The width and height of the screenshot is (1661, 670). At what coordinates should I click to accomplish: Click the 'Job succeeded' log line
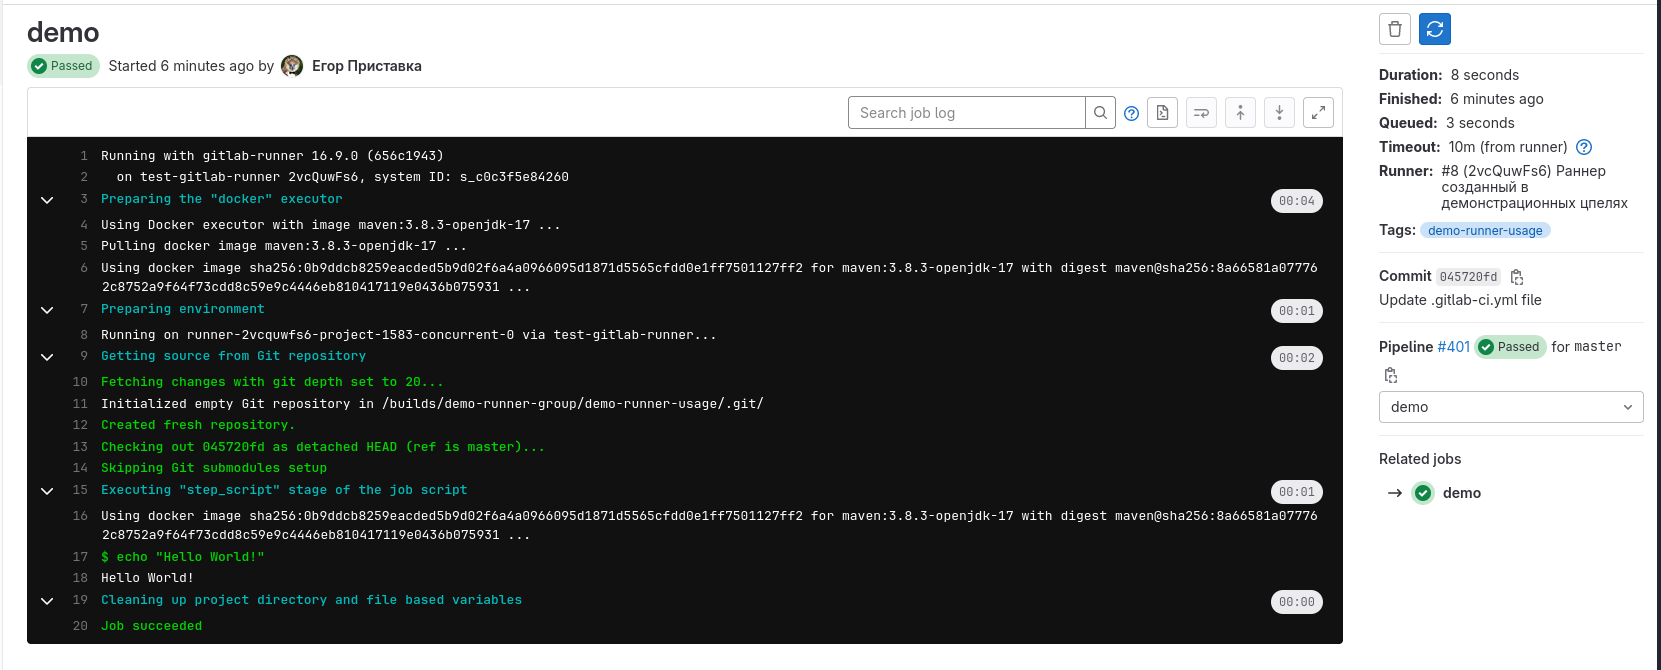[x=152, y=626]
